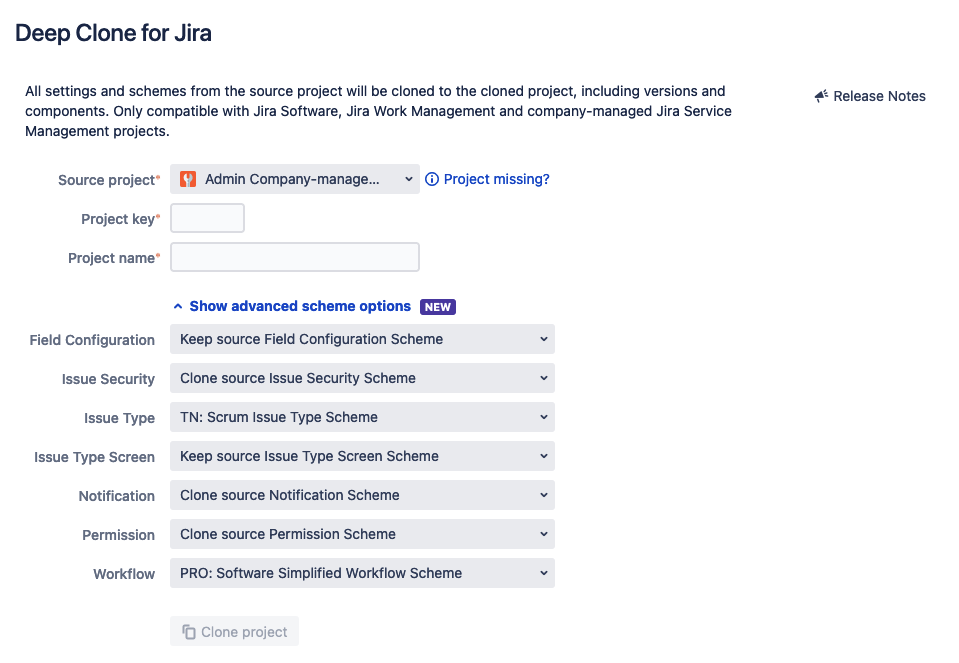Click the dropdown arrow for Workflow scheme
This screenshot has width=959, height=663.
click(543, 572)
